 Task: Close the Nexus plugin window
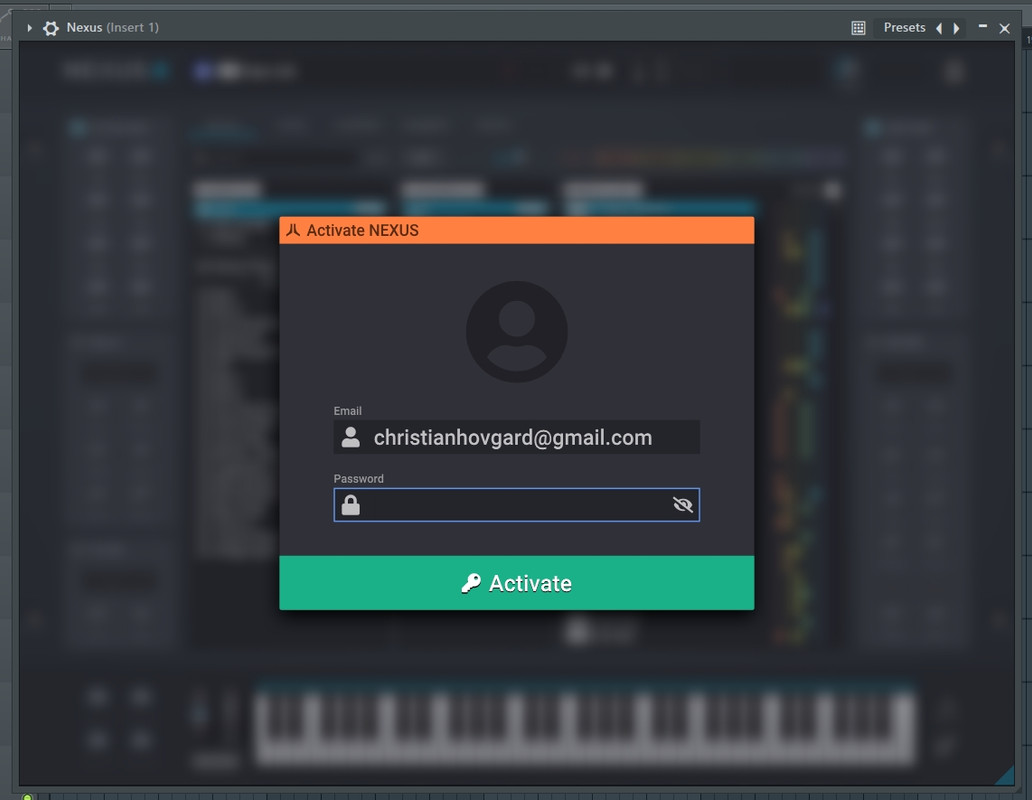pos(1004,28)
